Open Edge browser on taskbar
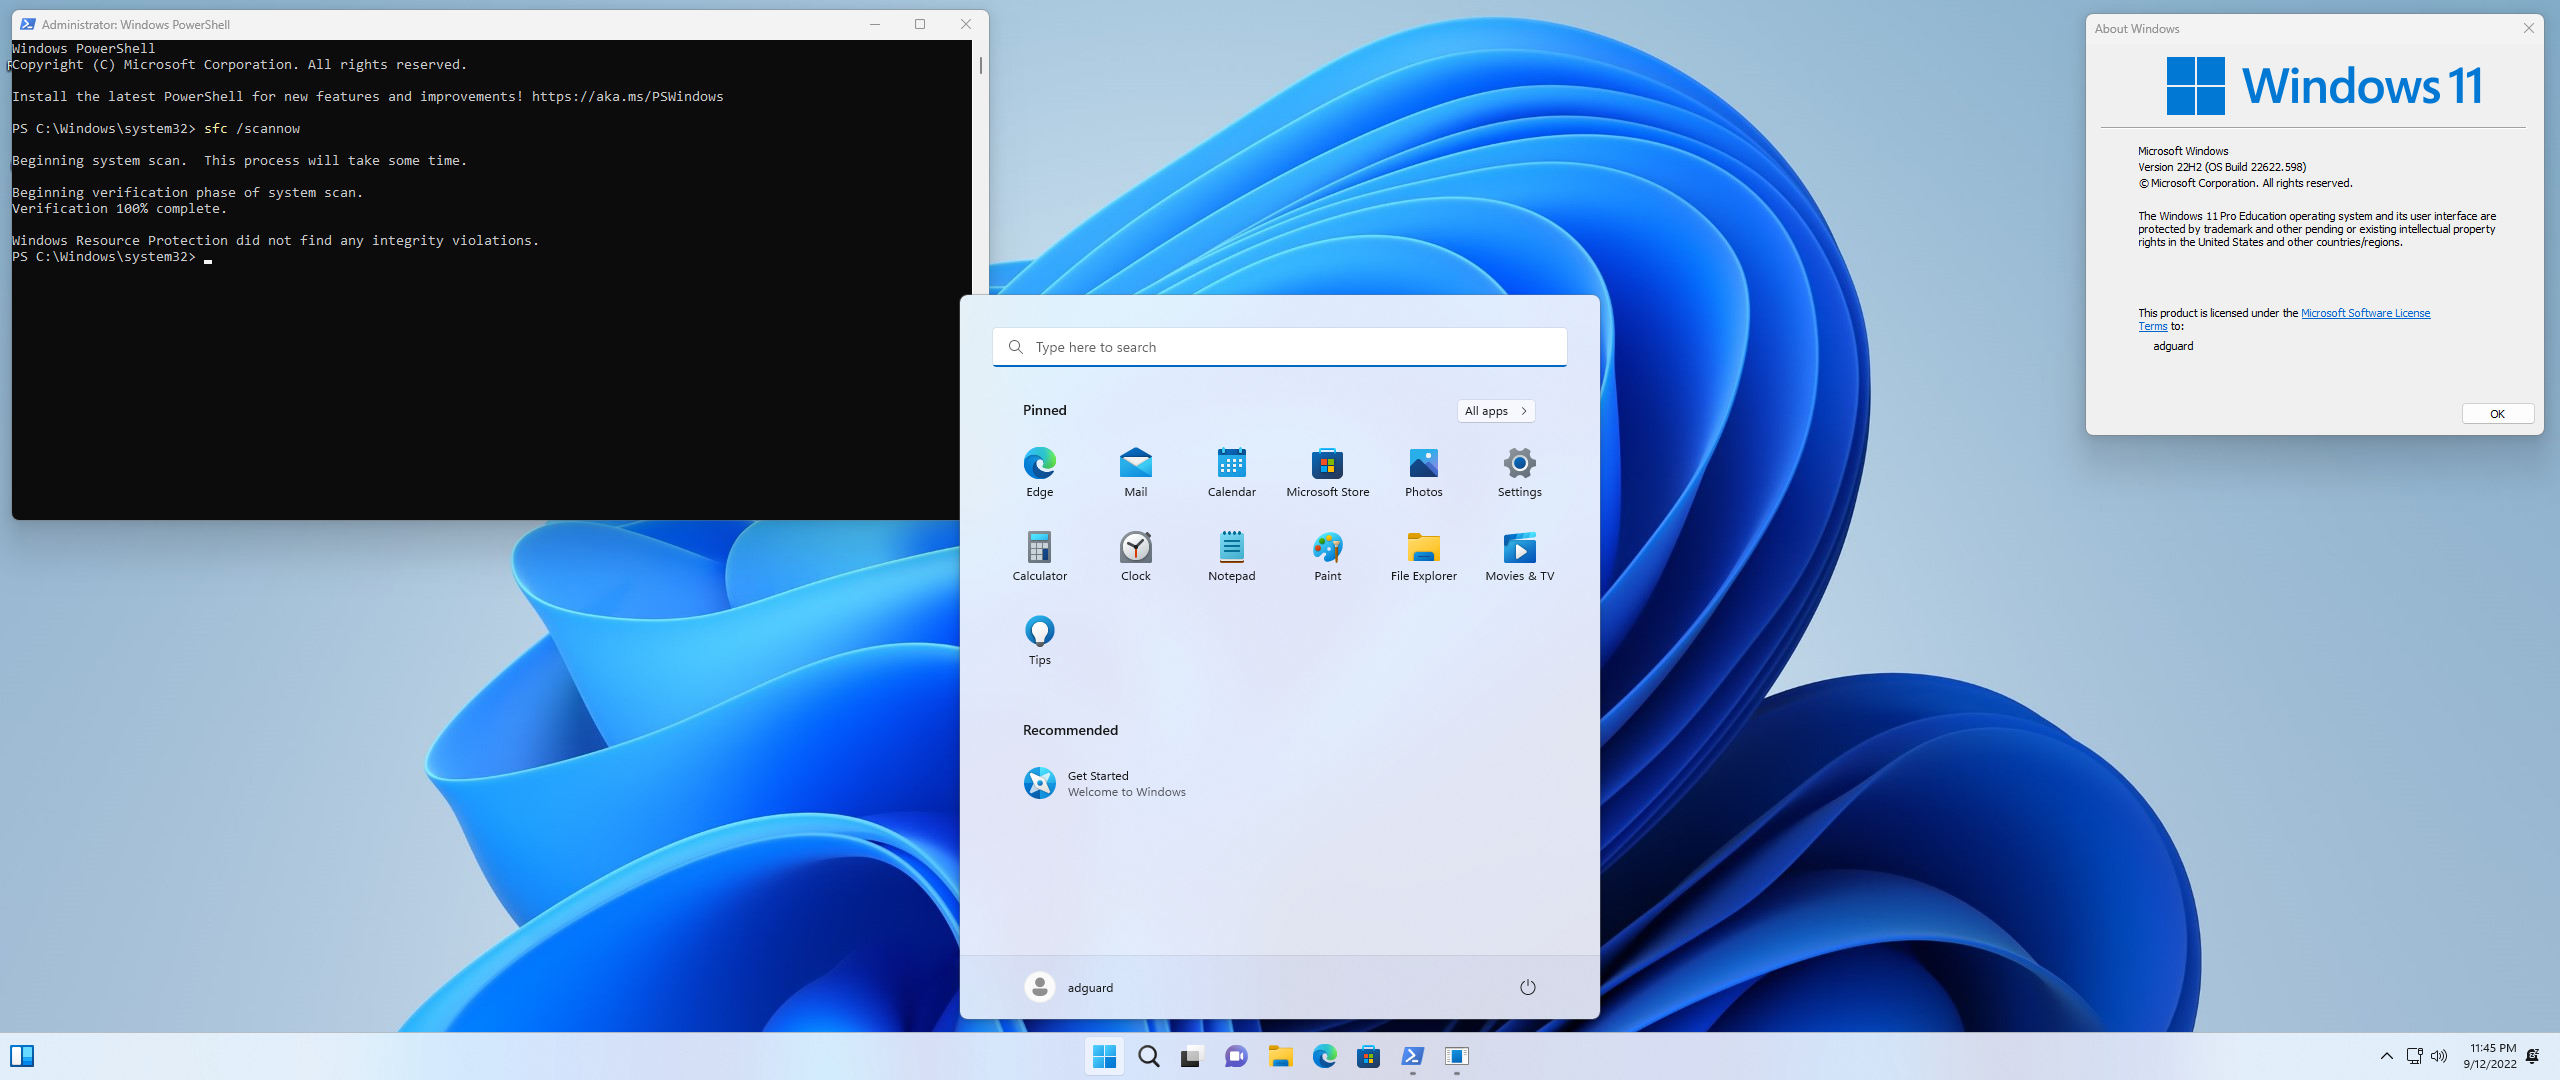Image resolution: width=2560 pixels, height=1080 pixels. tap(1324, 1056)
